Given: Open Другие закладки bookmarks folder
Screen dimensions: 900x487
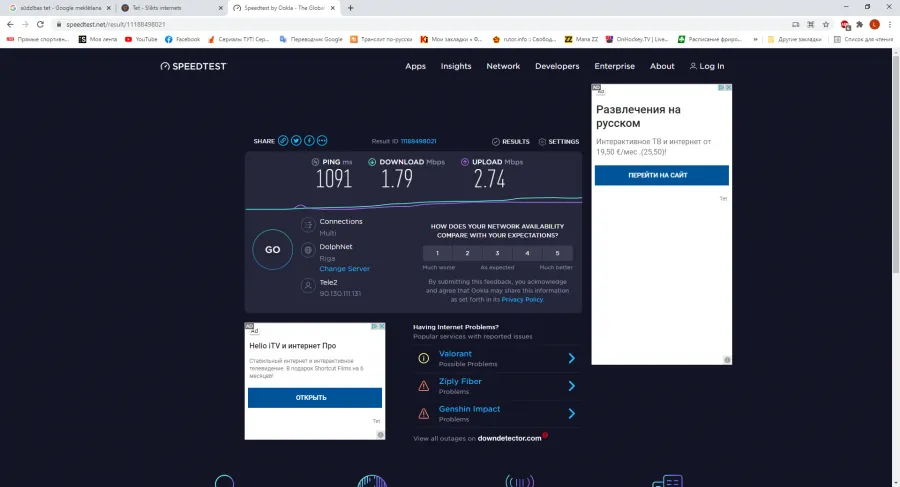Looking at the screenshot, I should click(794, 39).
